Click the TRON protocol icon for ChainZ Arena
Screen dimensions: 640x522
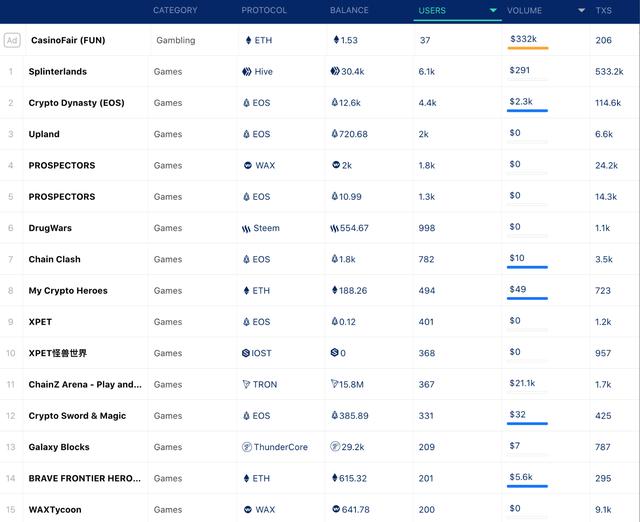pos(246,384)
